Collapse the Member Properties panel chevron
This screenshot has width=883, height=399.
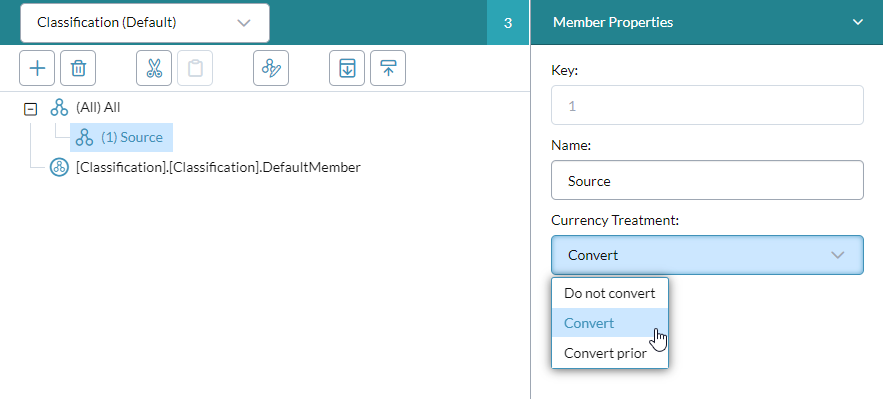point(857,23)
